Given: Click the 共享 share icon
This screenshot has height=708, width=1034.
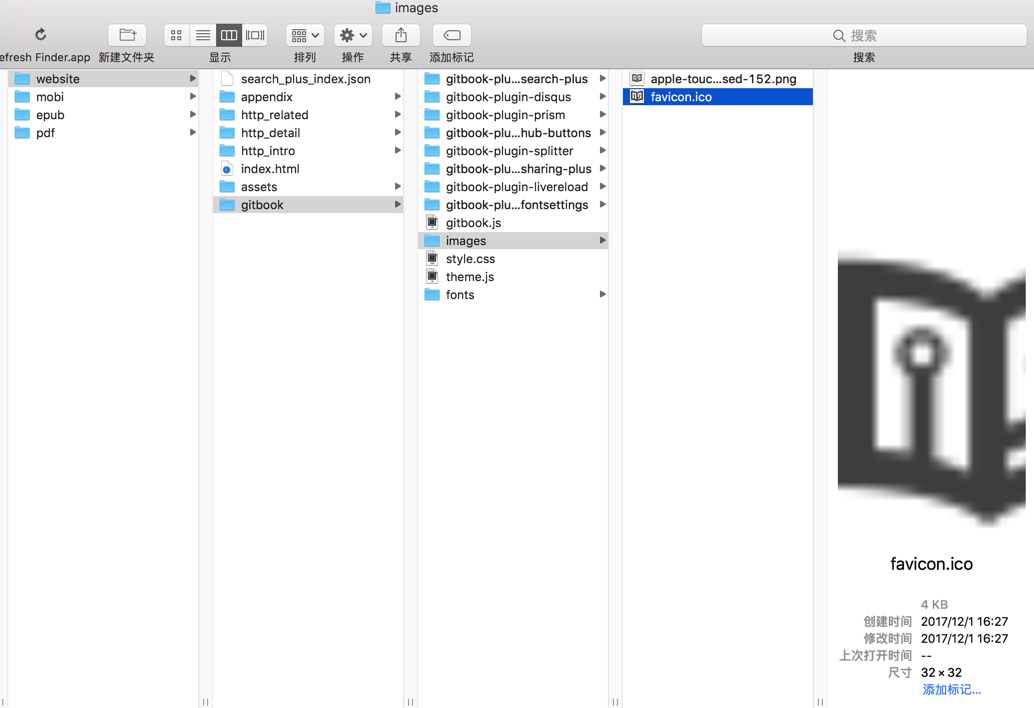Looking at the screenshot, I should 400,35.
